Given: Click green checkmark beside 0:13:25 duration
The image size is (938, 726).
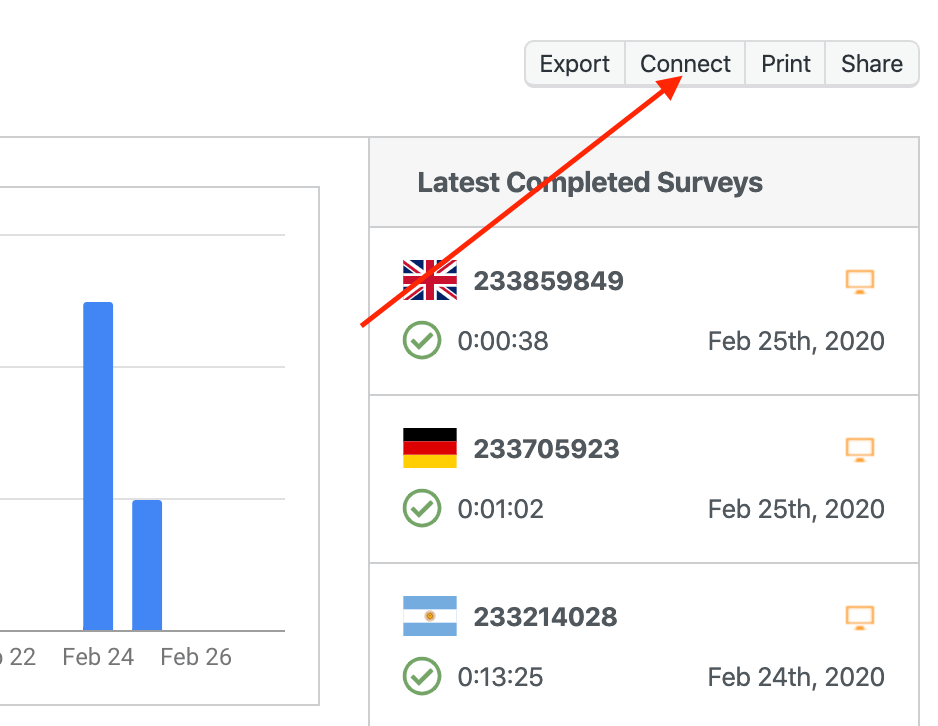Looking at the screenshot, I should [422, 676].
